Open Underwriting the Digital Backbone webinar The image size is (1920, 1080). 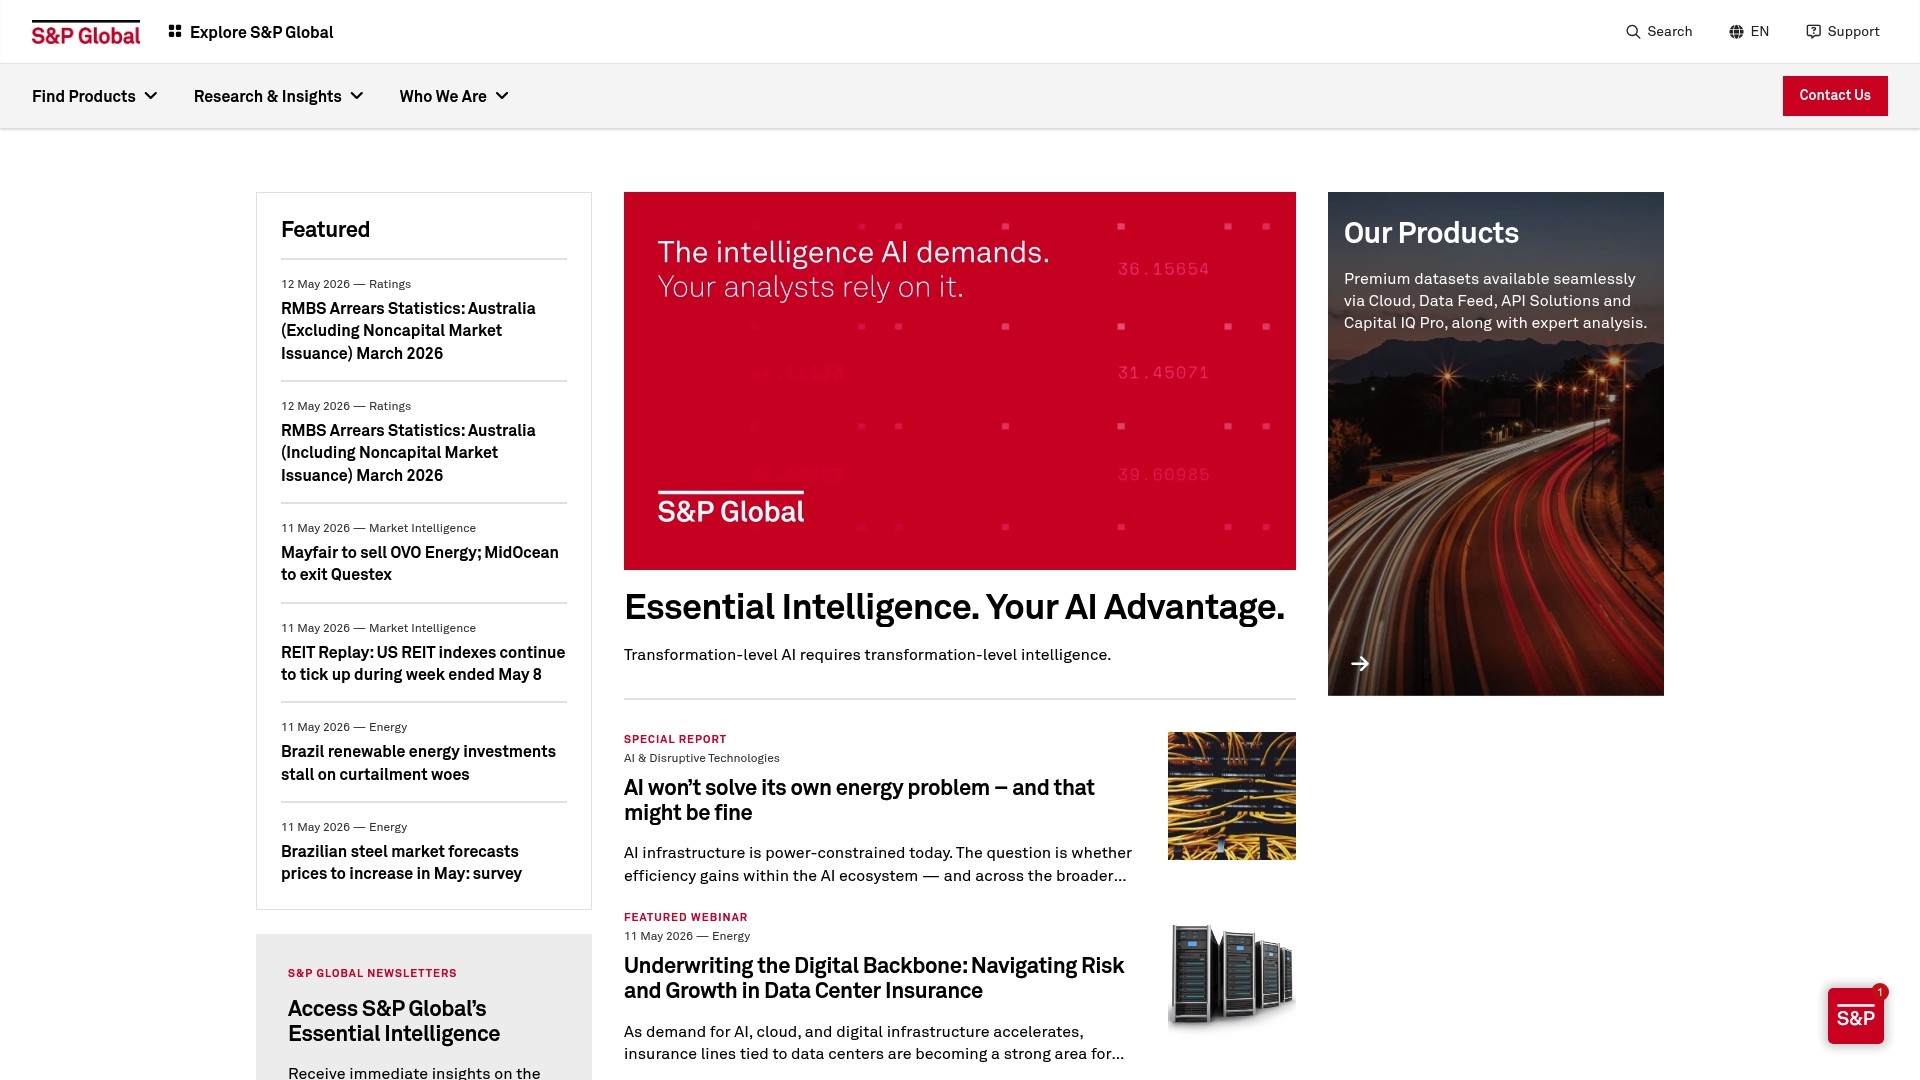pos(874,978)
